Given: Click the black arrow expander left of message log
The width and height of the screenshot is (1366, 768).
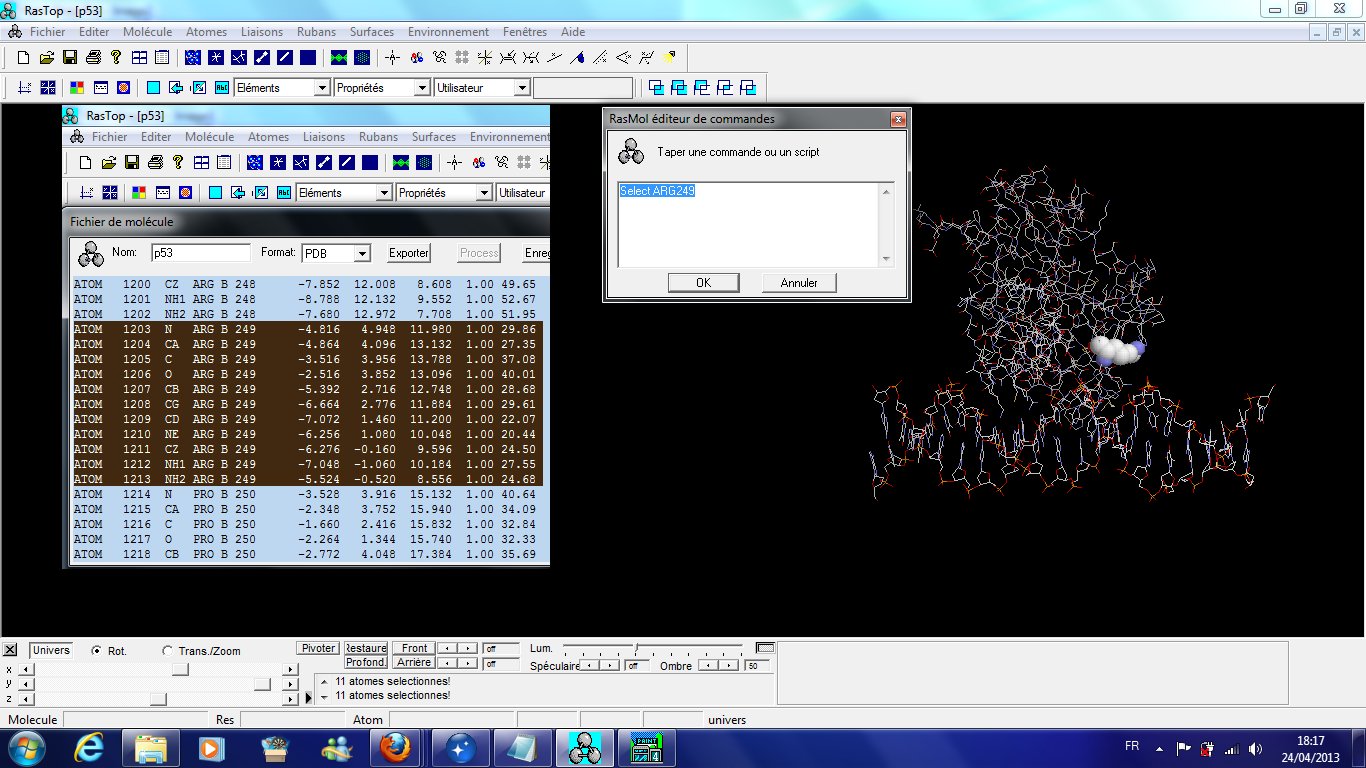Looking at the screenshot, I should pyautogui.click(x=308, y=697).
